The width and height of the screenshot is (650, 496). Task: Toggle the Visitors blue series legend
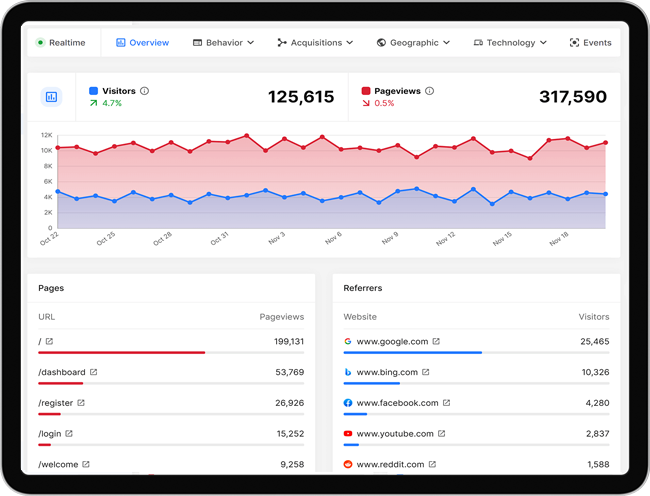click(x=93, y=91)
